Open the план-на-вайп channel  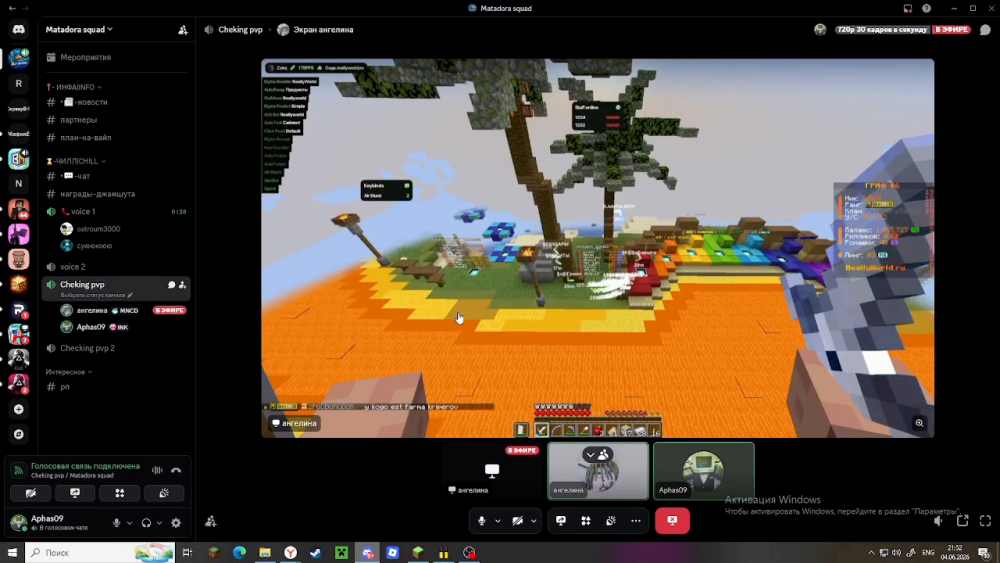[116, 138]
